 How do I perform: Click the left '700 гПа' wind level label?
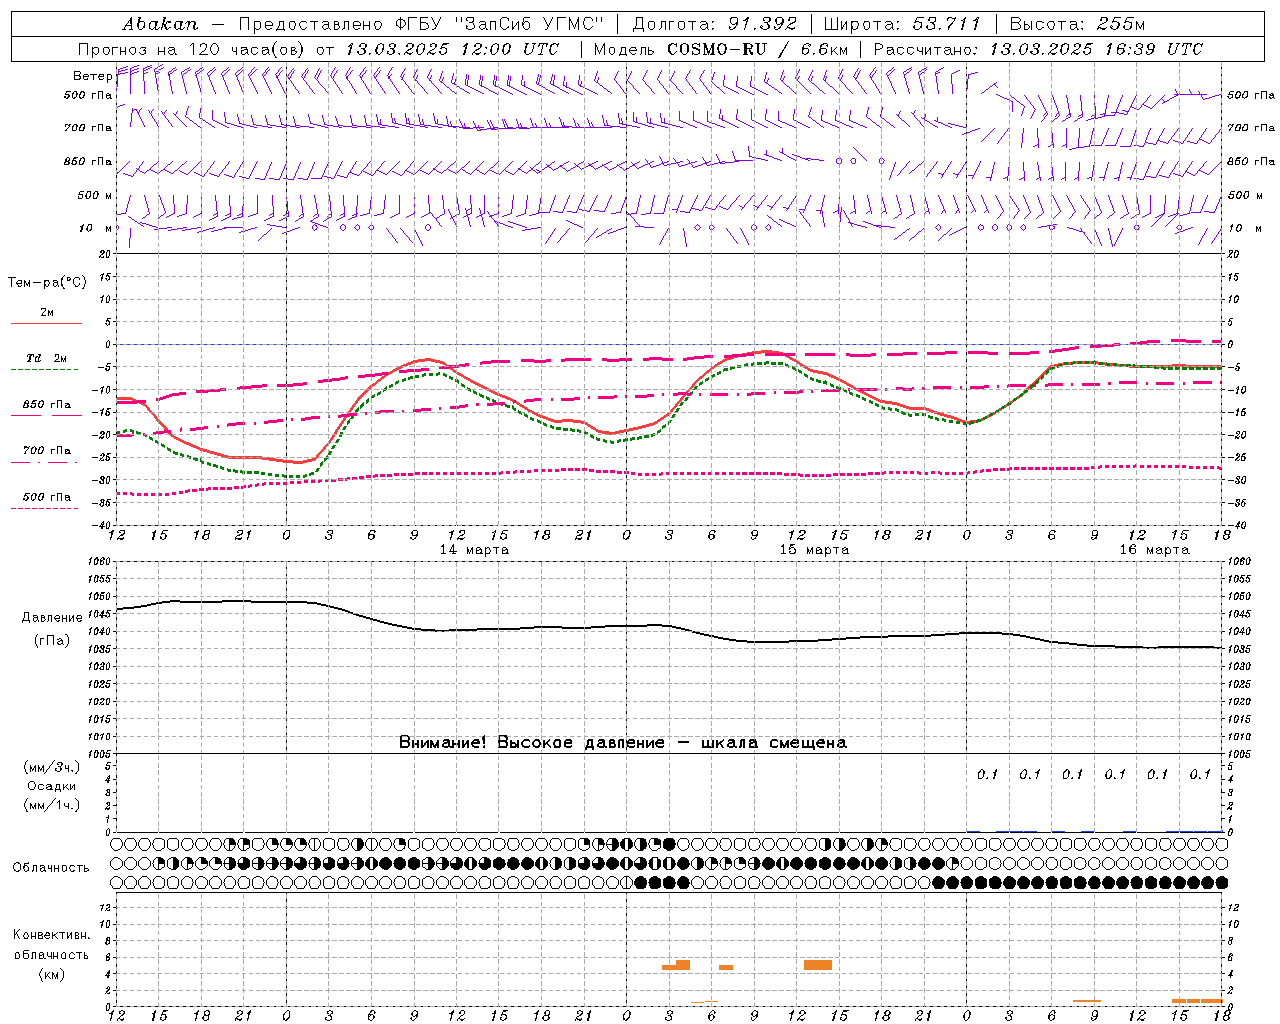tap(88, 128)
